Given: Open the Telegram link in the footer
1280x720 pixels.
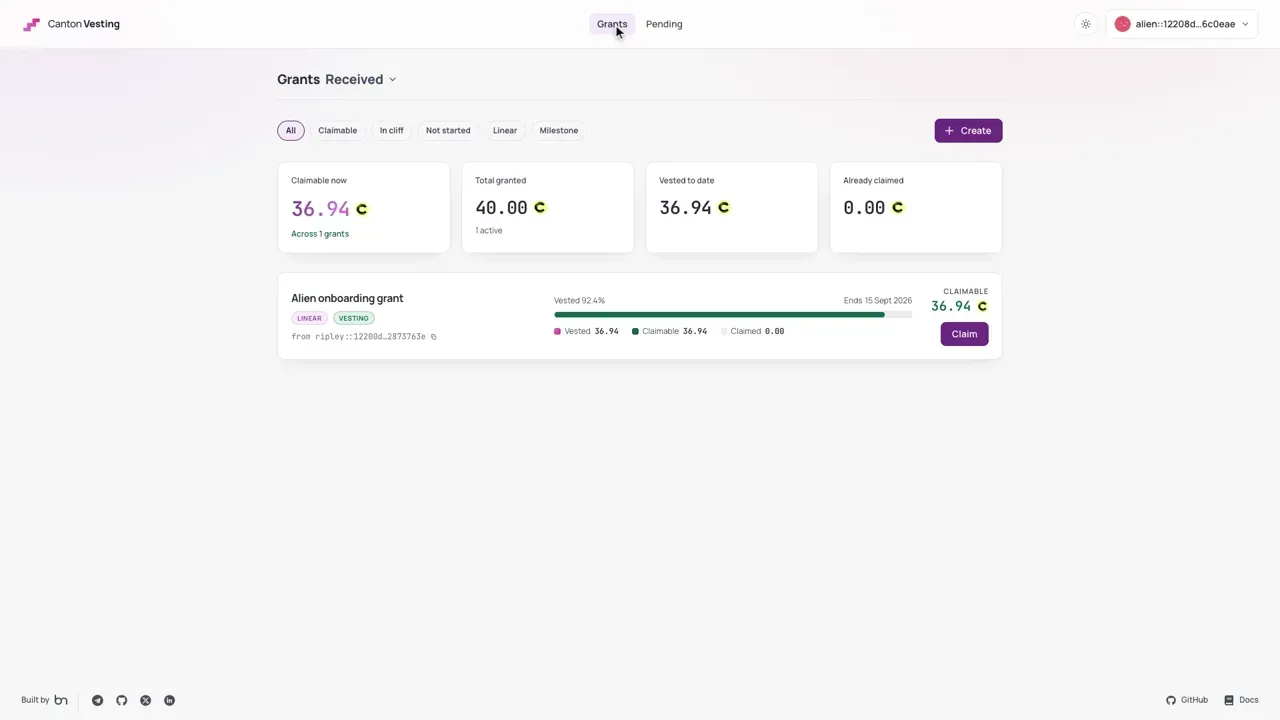Looking at the screenshot, I should click(x=97, y=700).
